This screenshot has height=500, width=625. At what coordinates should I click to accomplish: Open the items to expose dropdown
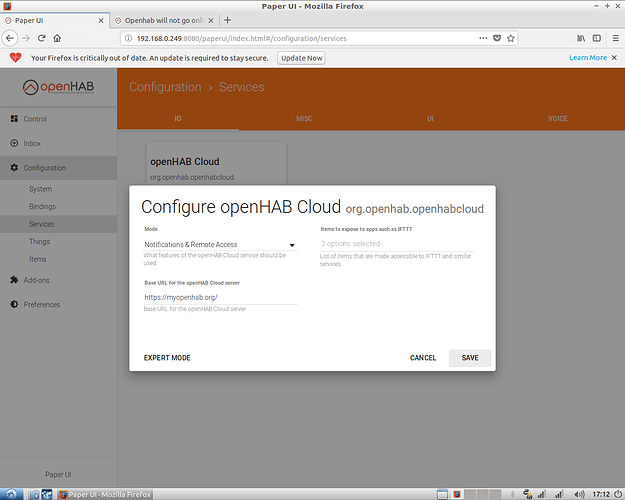pos(395,244)
